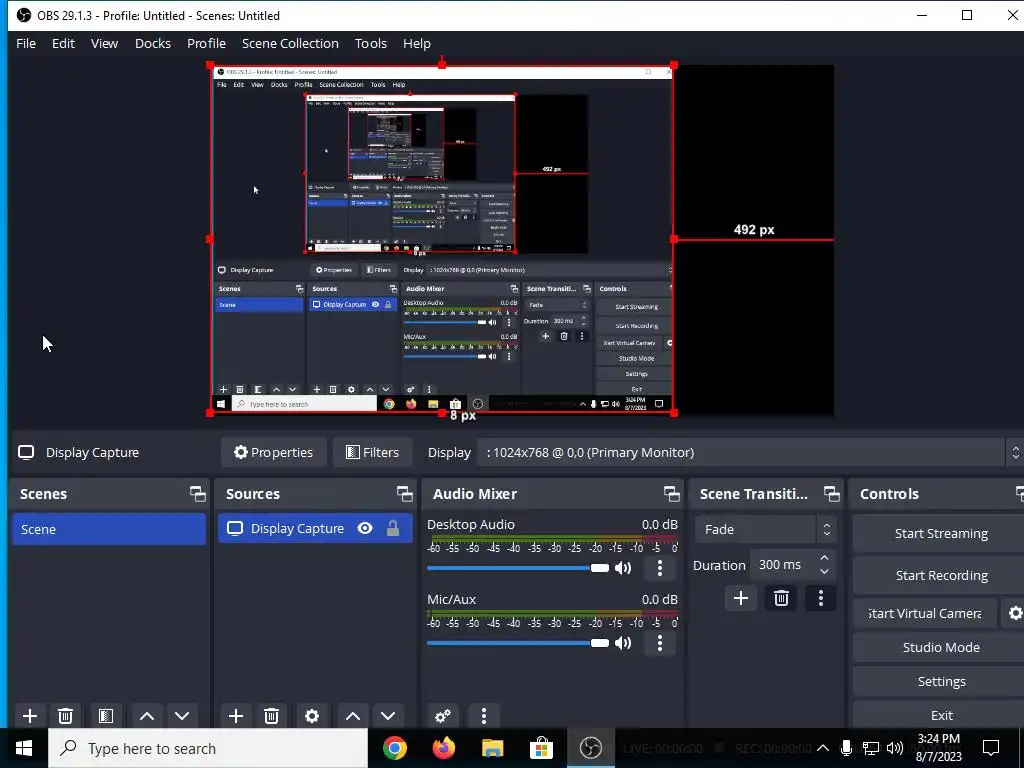Open the Help menu

point(417,43)
